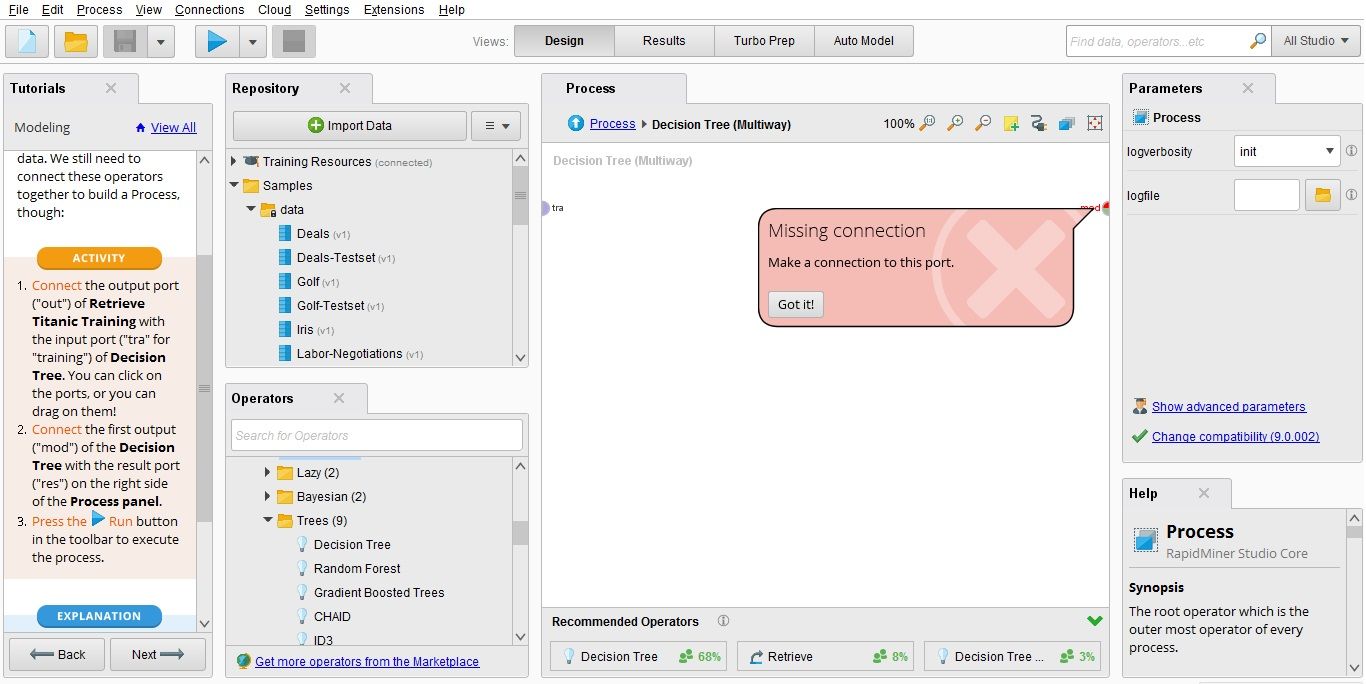Switch to the Results view
1366x684 pixels.
[664, 41]
